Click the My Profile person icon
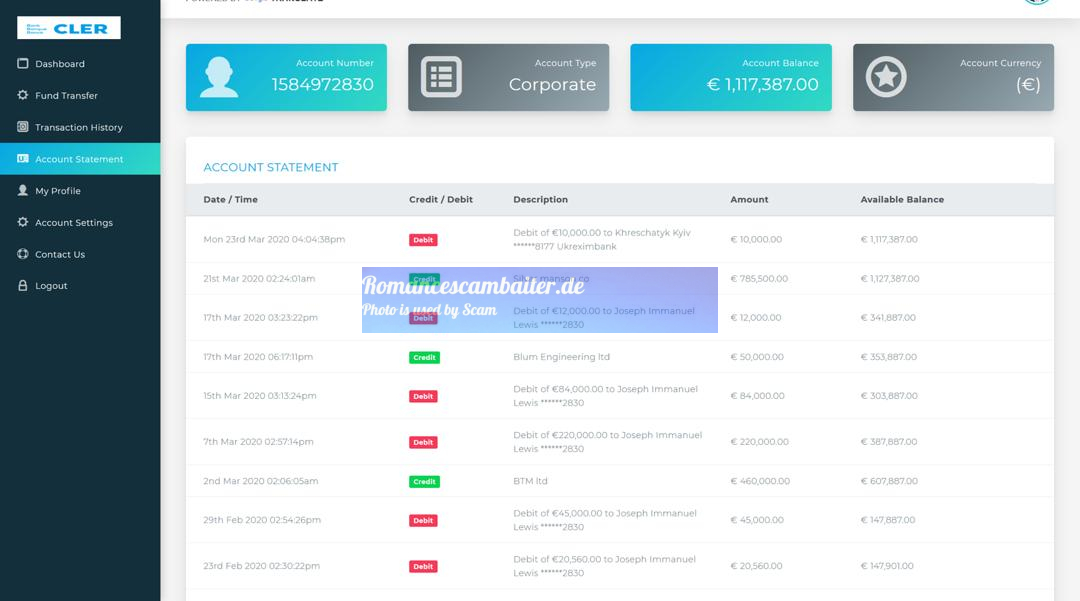The height and width of the screenshot is (601, 1080). pyautogui.click(x=23, y=190)
